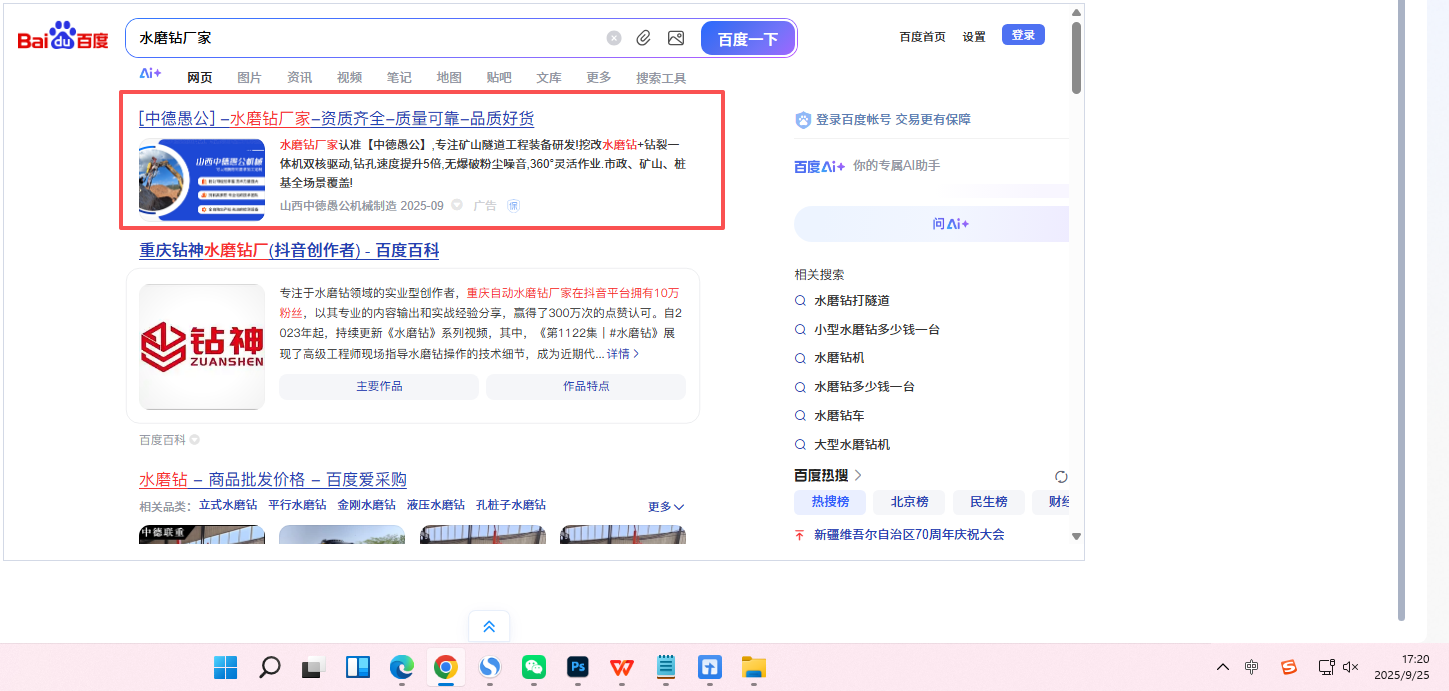
Task: Toggle the muted volume icon in the tray
Action: [x=1351, y=667]
